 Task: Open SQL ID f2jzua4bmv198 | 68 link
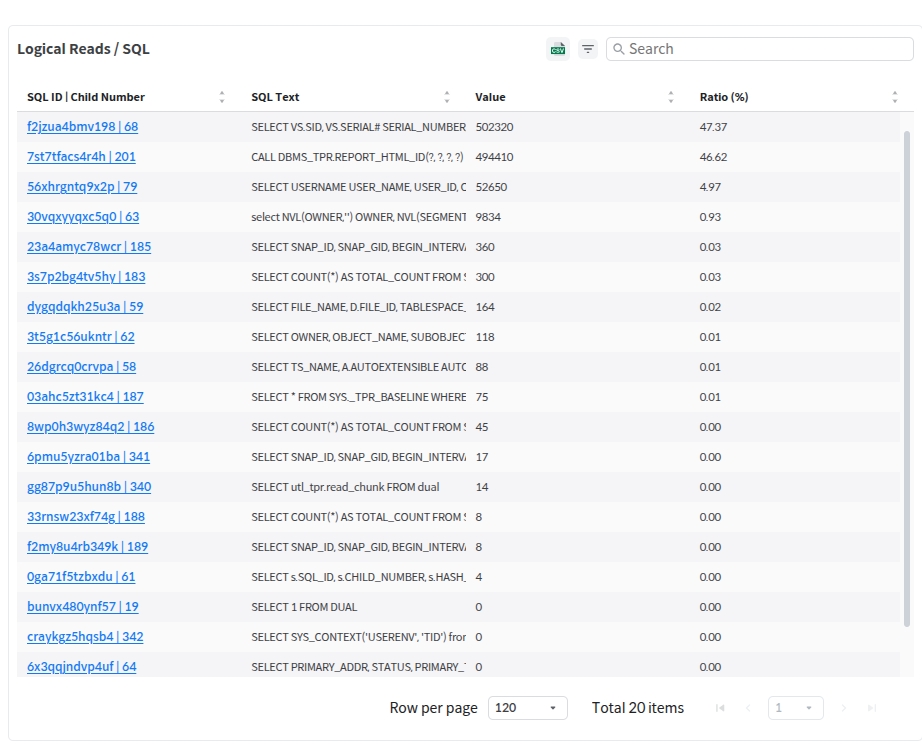(x=82, y=127)
